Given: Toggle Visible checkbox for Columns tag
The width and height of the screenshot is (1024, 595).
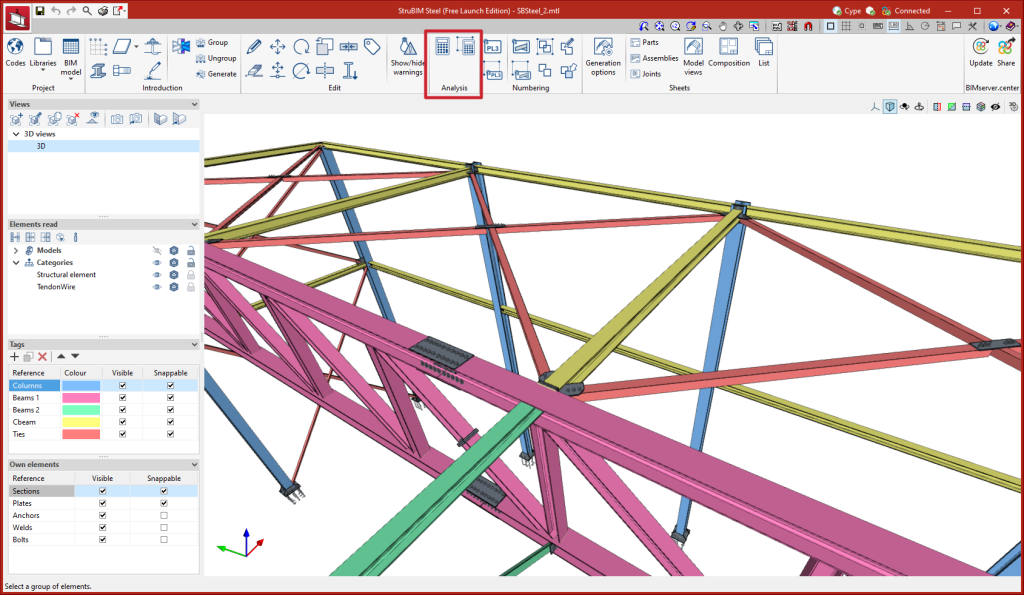Looking at the screenshot, I should 122,385.
